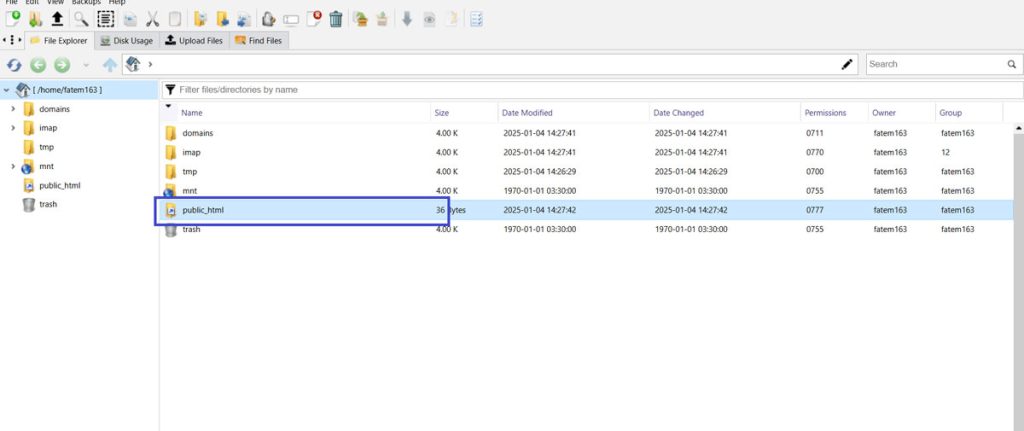Sort by Permissions column header

(x=825, y=113)
